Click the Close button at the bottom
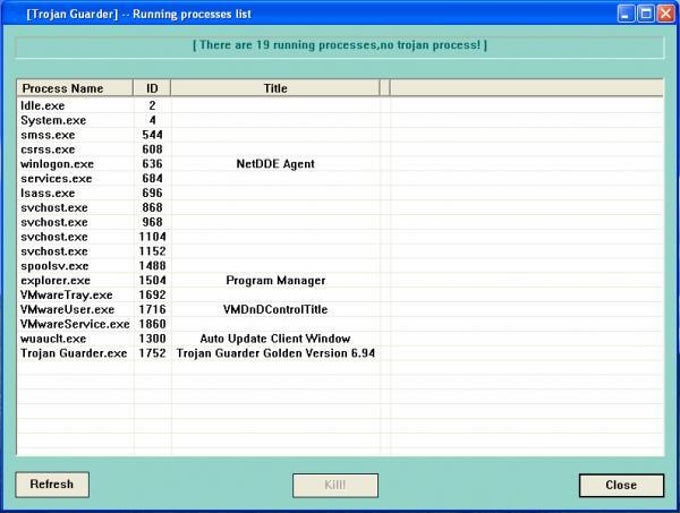The image size is (680, 513). 621,485
